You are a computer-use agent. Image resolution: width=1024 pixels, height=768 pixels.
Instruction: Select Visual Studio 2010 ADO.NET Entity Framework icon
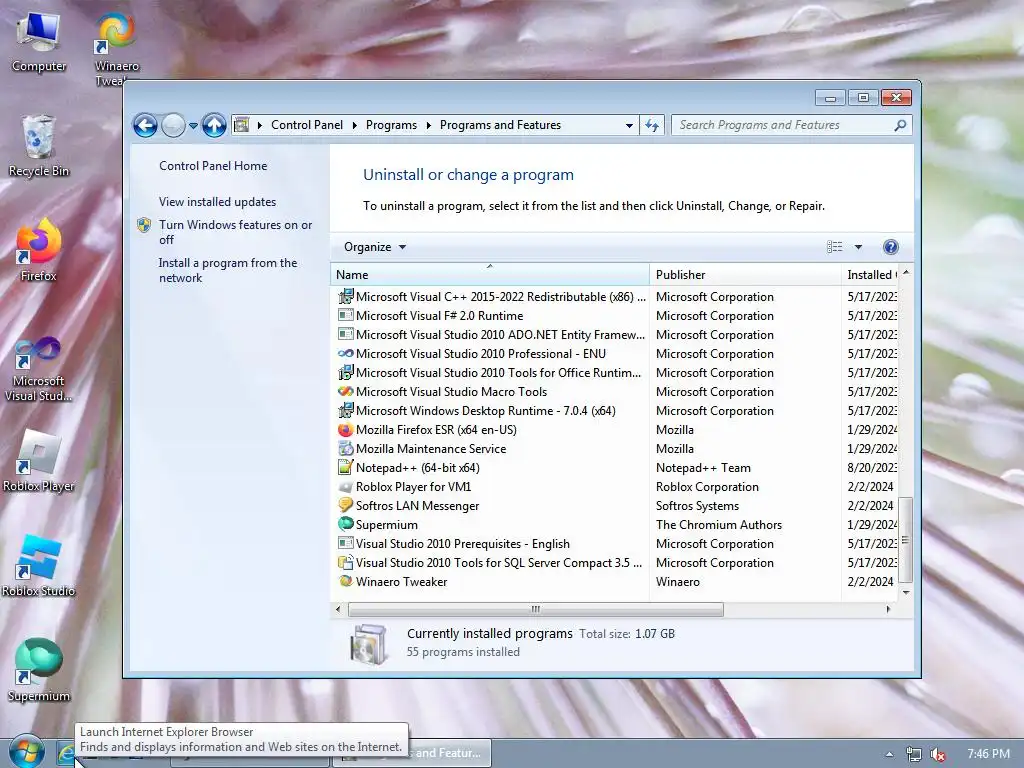point(345,334)
